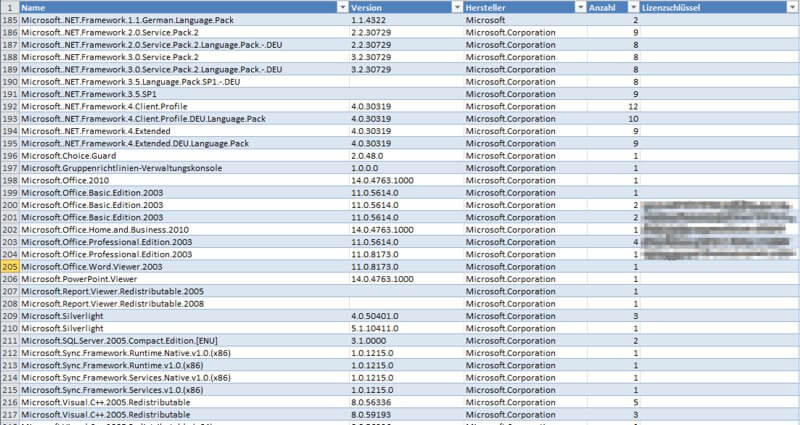The image size is (800, 425).
Task: Click the version 5.1.10411.0 cell
Action: pyautogui.click(x=406, y=329)
